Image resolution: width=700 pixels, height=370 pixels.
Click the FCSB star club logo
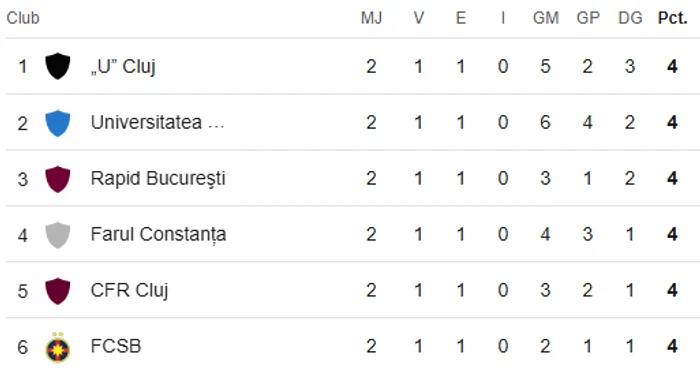coord(58,347)
